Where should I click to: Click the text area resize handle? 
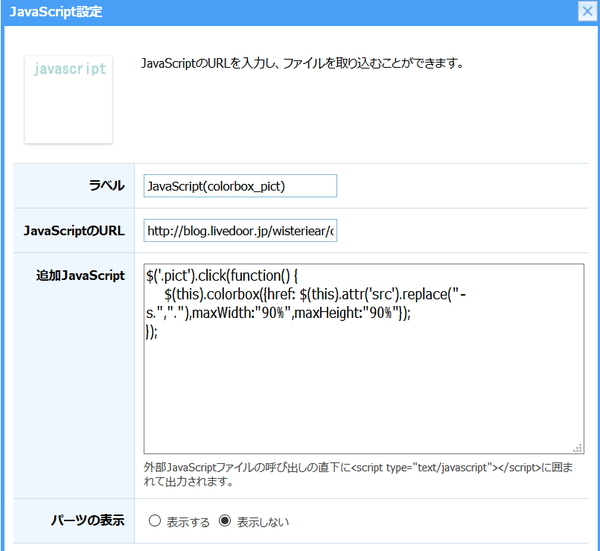578,448
